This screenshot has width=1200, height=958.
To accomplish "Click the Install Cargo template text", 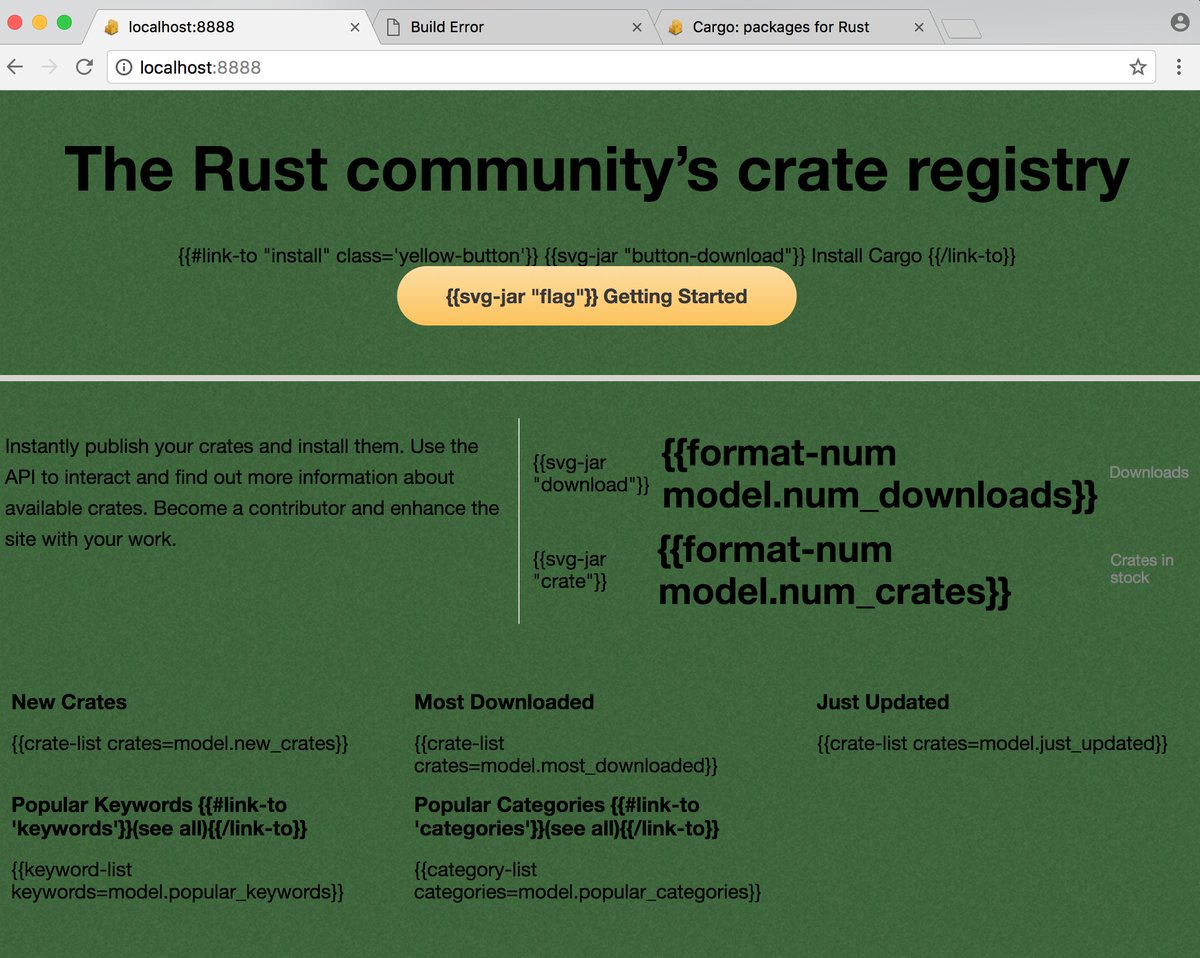I will 597,256.
